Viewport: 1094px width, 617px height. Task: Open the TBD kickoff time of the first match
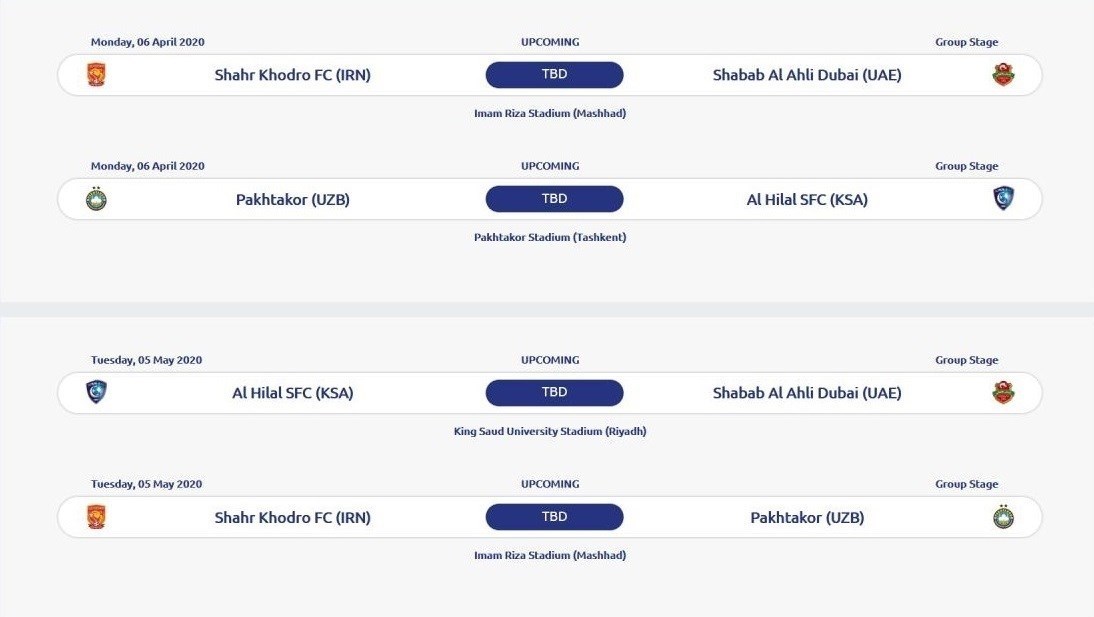(x=554, y=74)
